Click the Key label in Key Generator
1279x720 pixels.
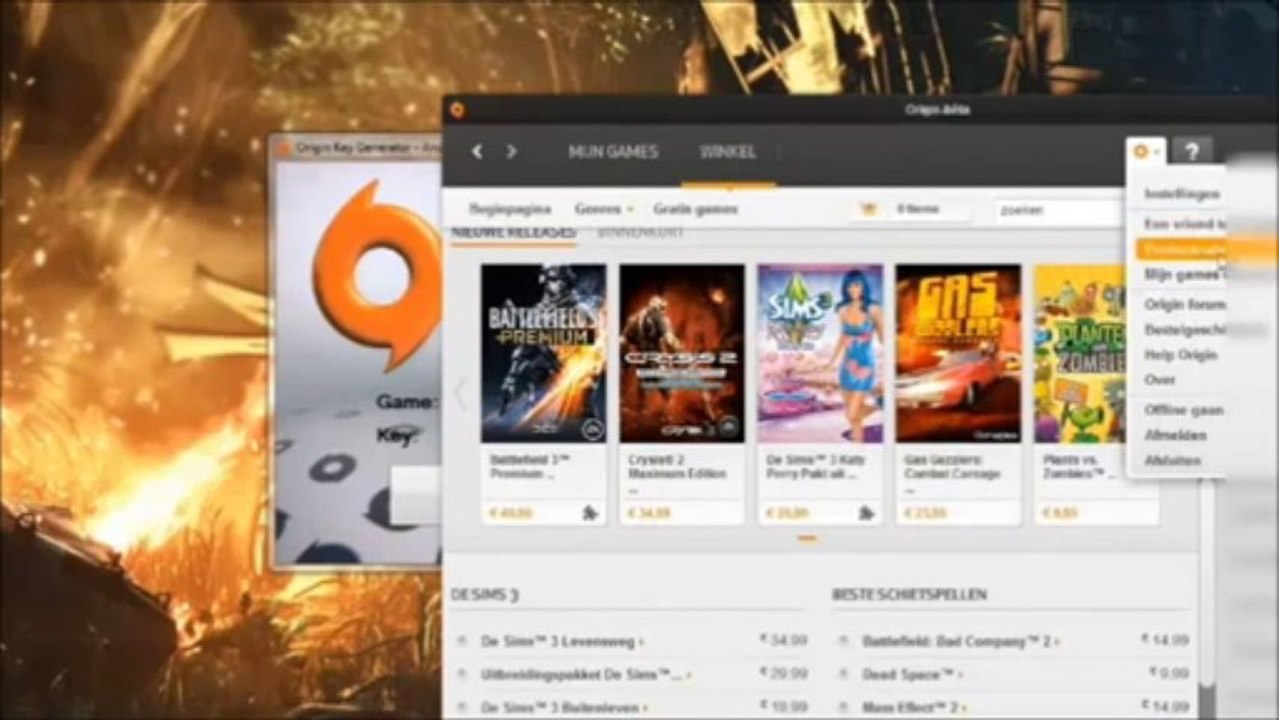398,436
